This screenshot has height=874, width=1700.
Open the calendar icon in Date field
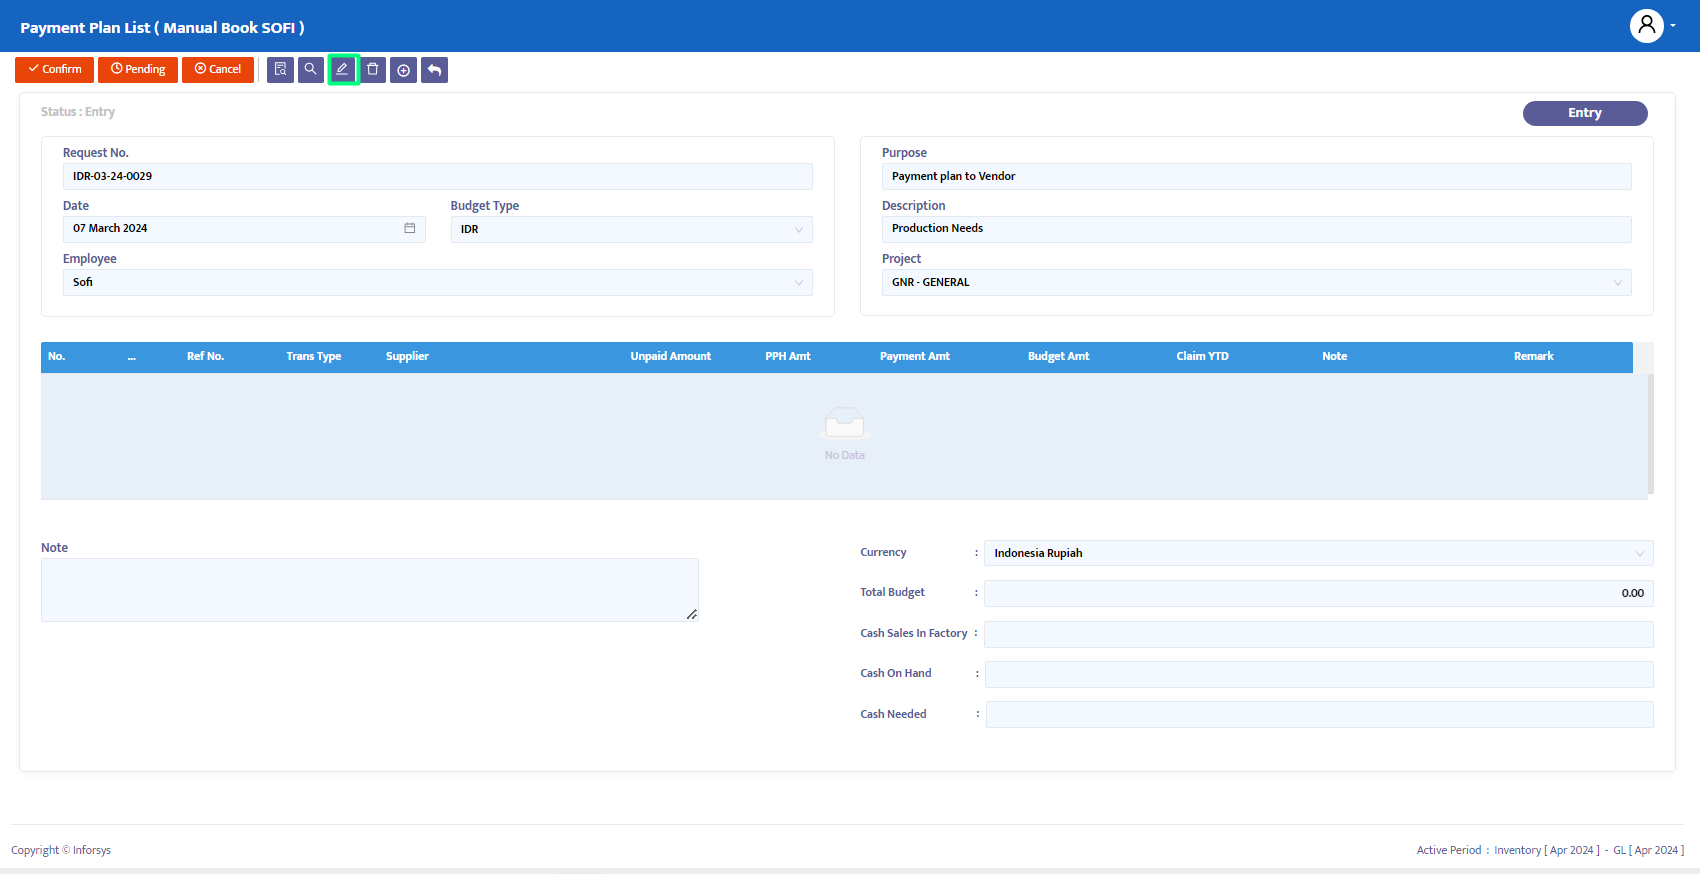coord(410,228)
